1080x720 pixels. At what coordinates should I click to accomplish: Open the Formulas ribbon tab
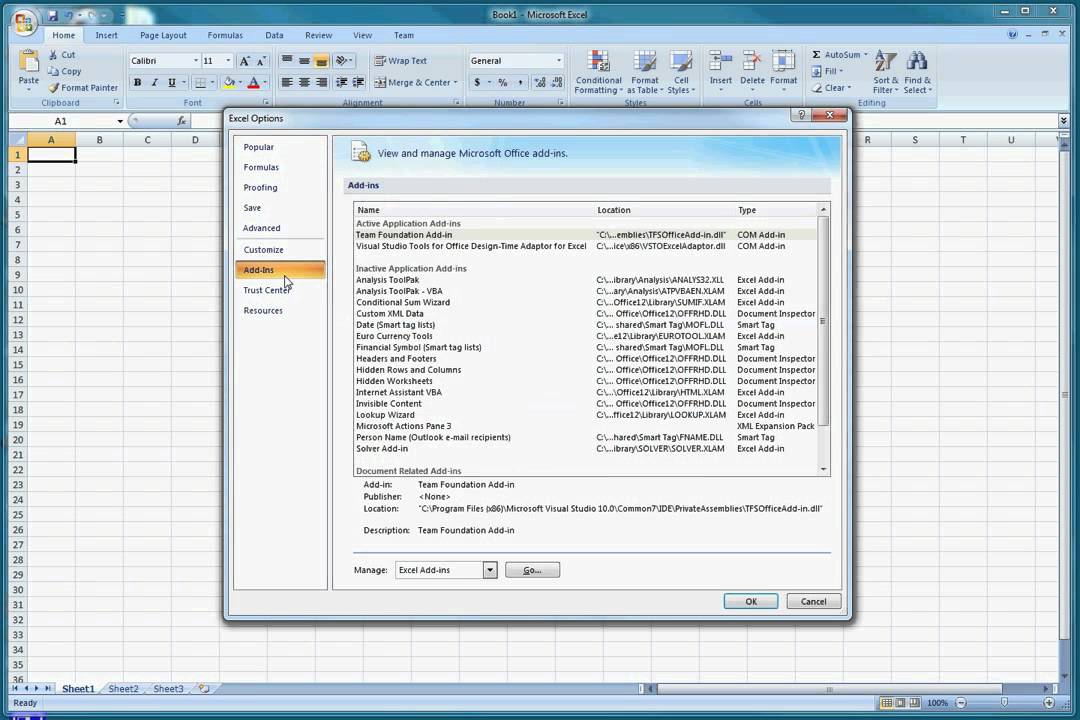225,35
